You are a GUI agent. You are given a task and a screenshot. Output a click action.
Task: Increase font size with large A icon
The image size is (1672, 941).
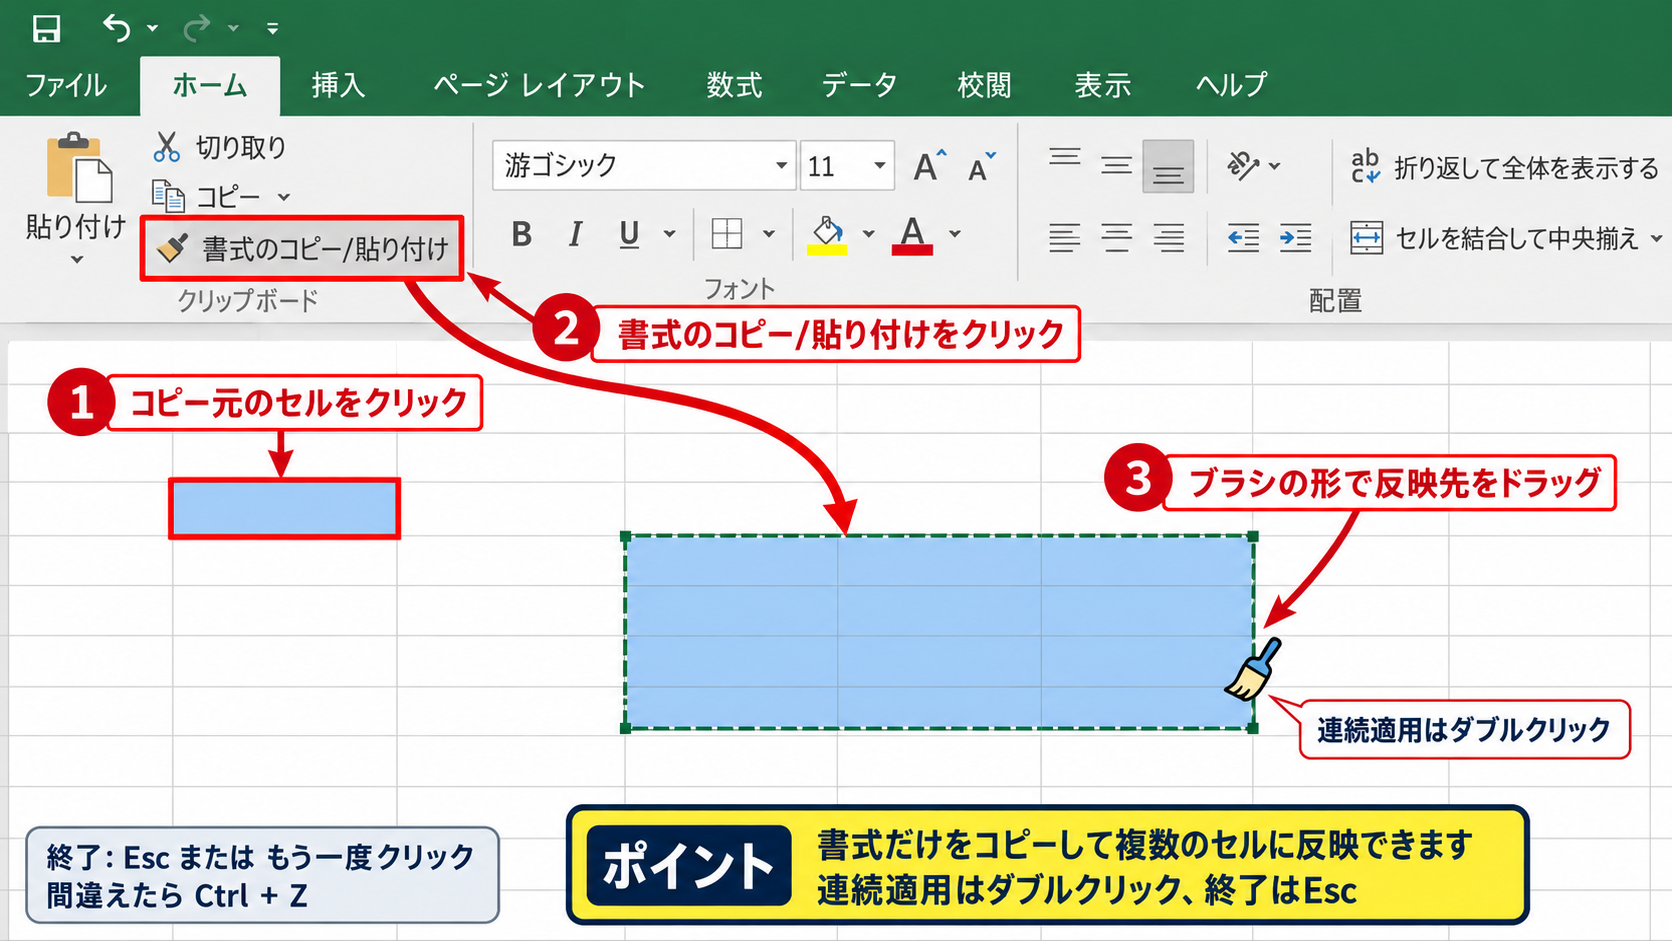929,166
